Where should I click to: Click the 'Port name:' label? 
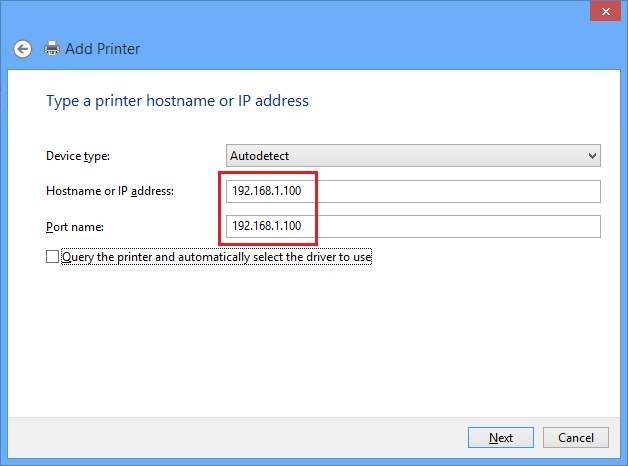pyautogui.click(x=74, y=227)
